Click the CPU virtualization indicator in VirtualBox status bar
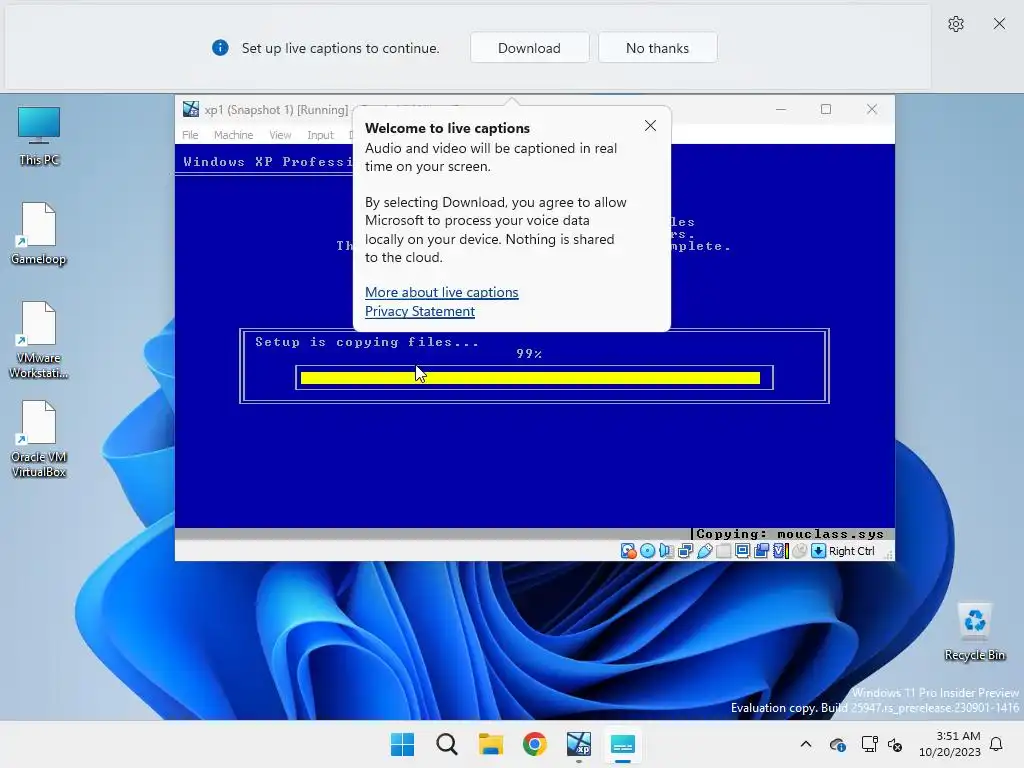 pyautogui.click(x=780, y=551)
